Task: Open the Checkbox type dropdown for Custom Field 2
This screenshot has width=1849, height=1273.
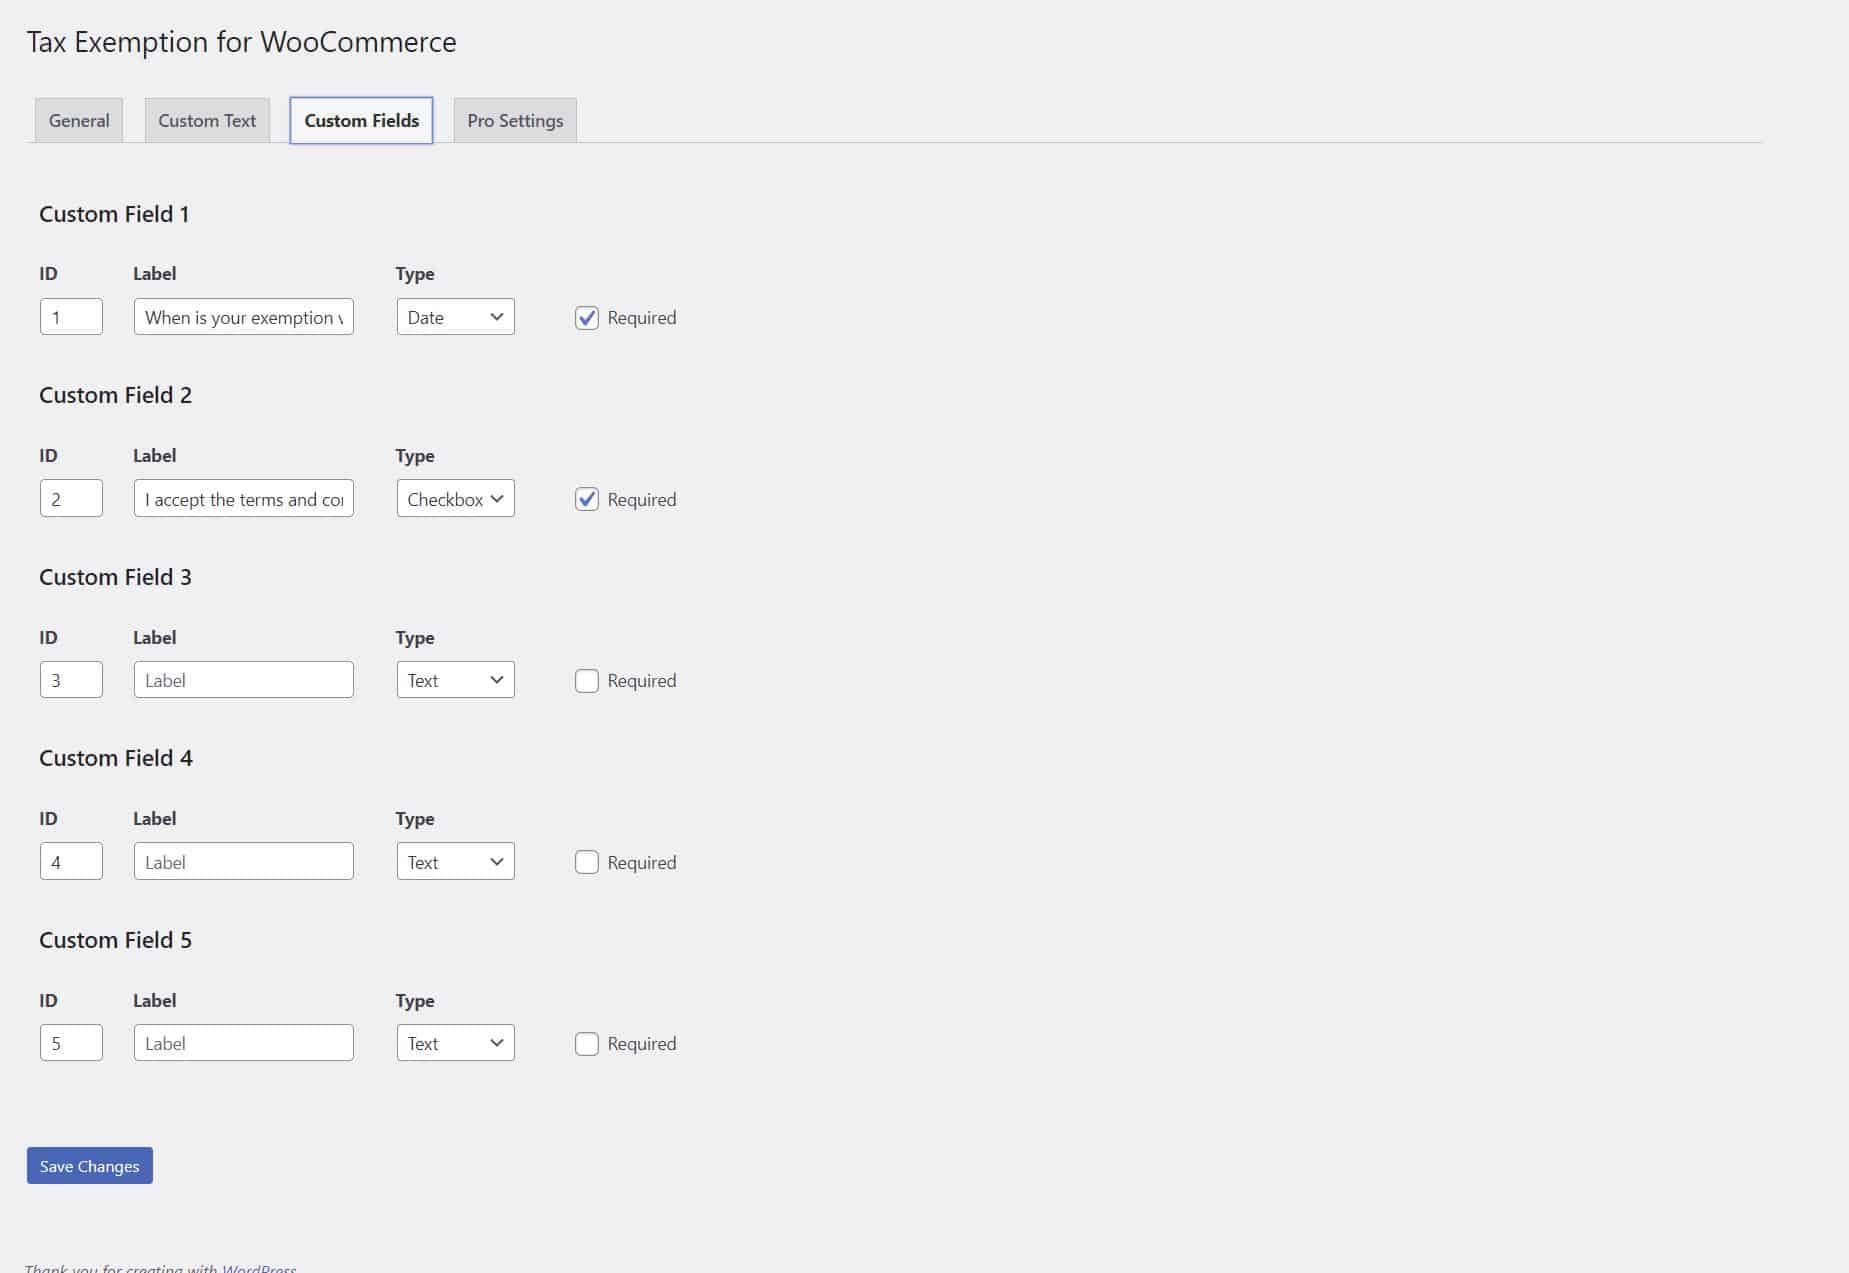Action: pos(455,498)
